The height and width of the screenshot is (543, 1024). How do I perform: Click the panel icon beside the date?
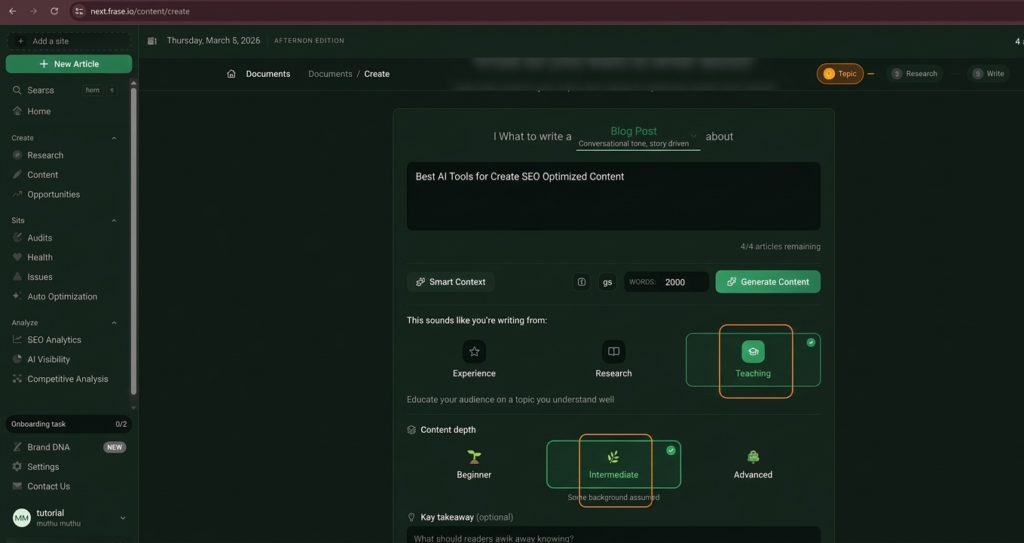pos(152,41)
